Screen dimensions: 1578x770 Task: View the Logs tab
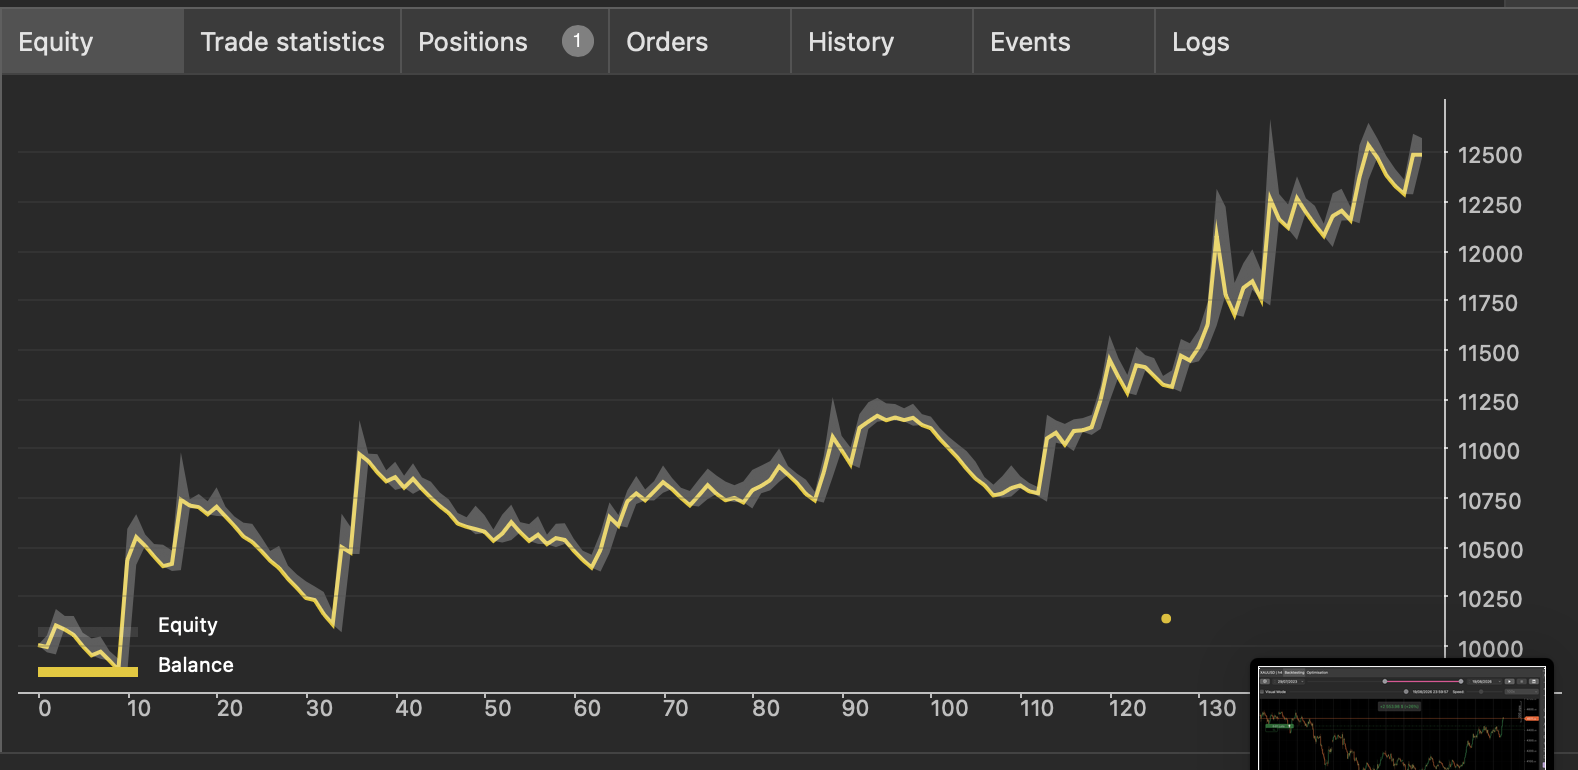coord(1201,42)
